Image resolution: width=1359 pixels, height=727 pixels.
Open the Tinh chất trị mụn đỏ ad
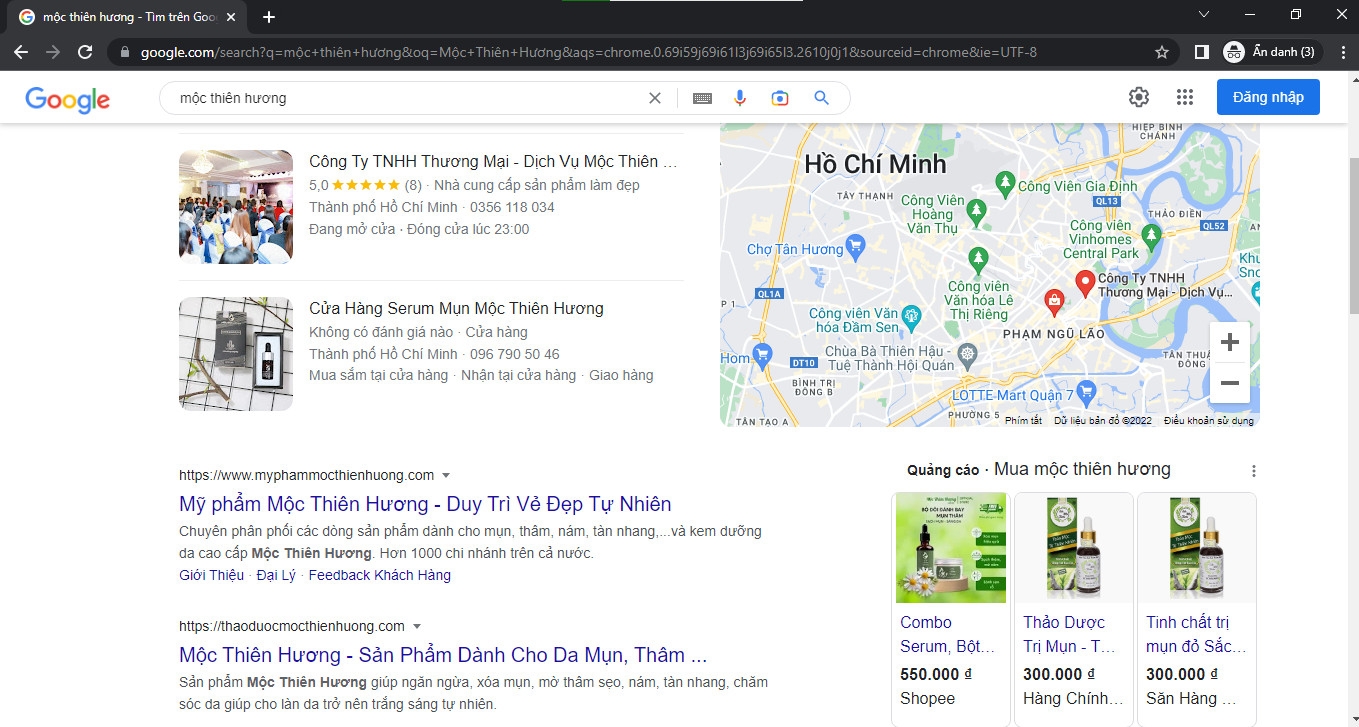pyautogui.click(x=1197, y=609)
